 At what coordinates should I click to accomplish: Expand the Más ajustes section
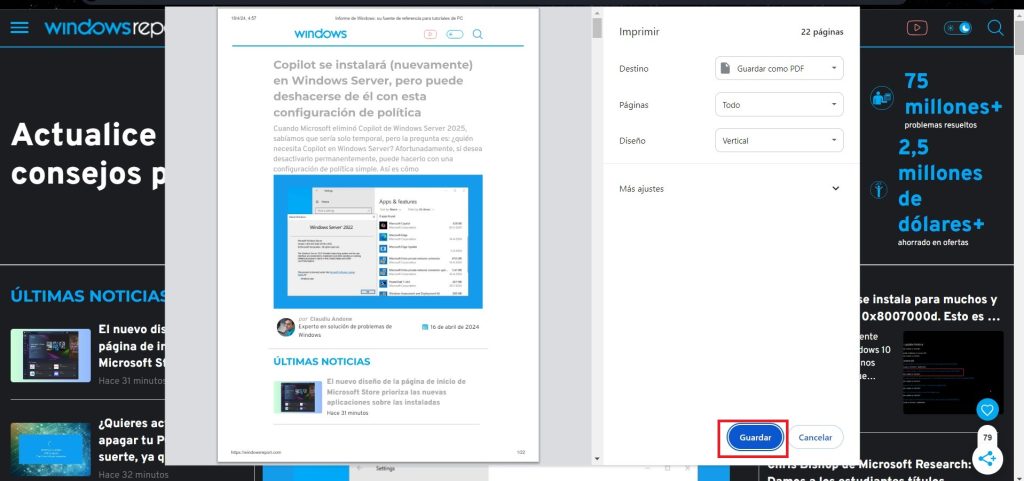click(730, 189)
